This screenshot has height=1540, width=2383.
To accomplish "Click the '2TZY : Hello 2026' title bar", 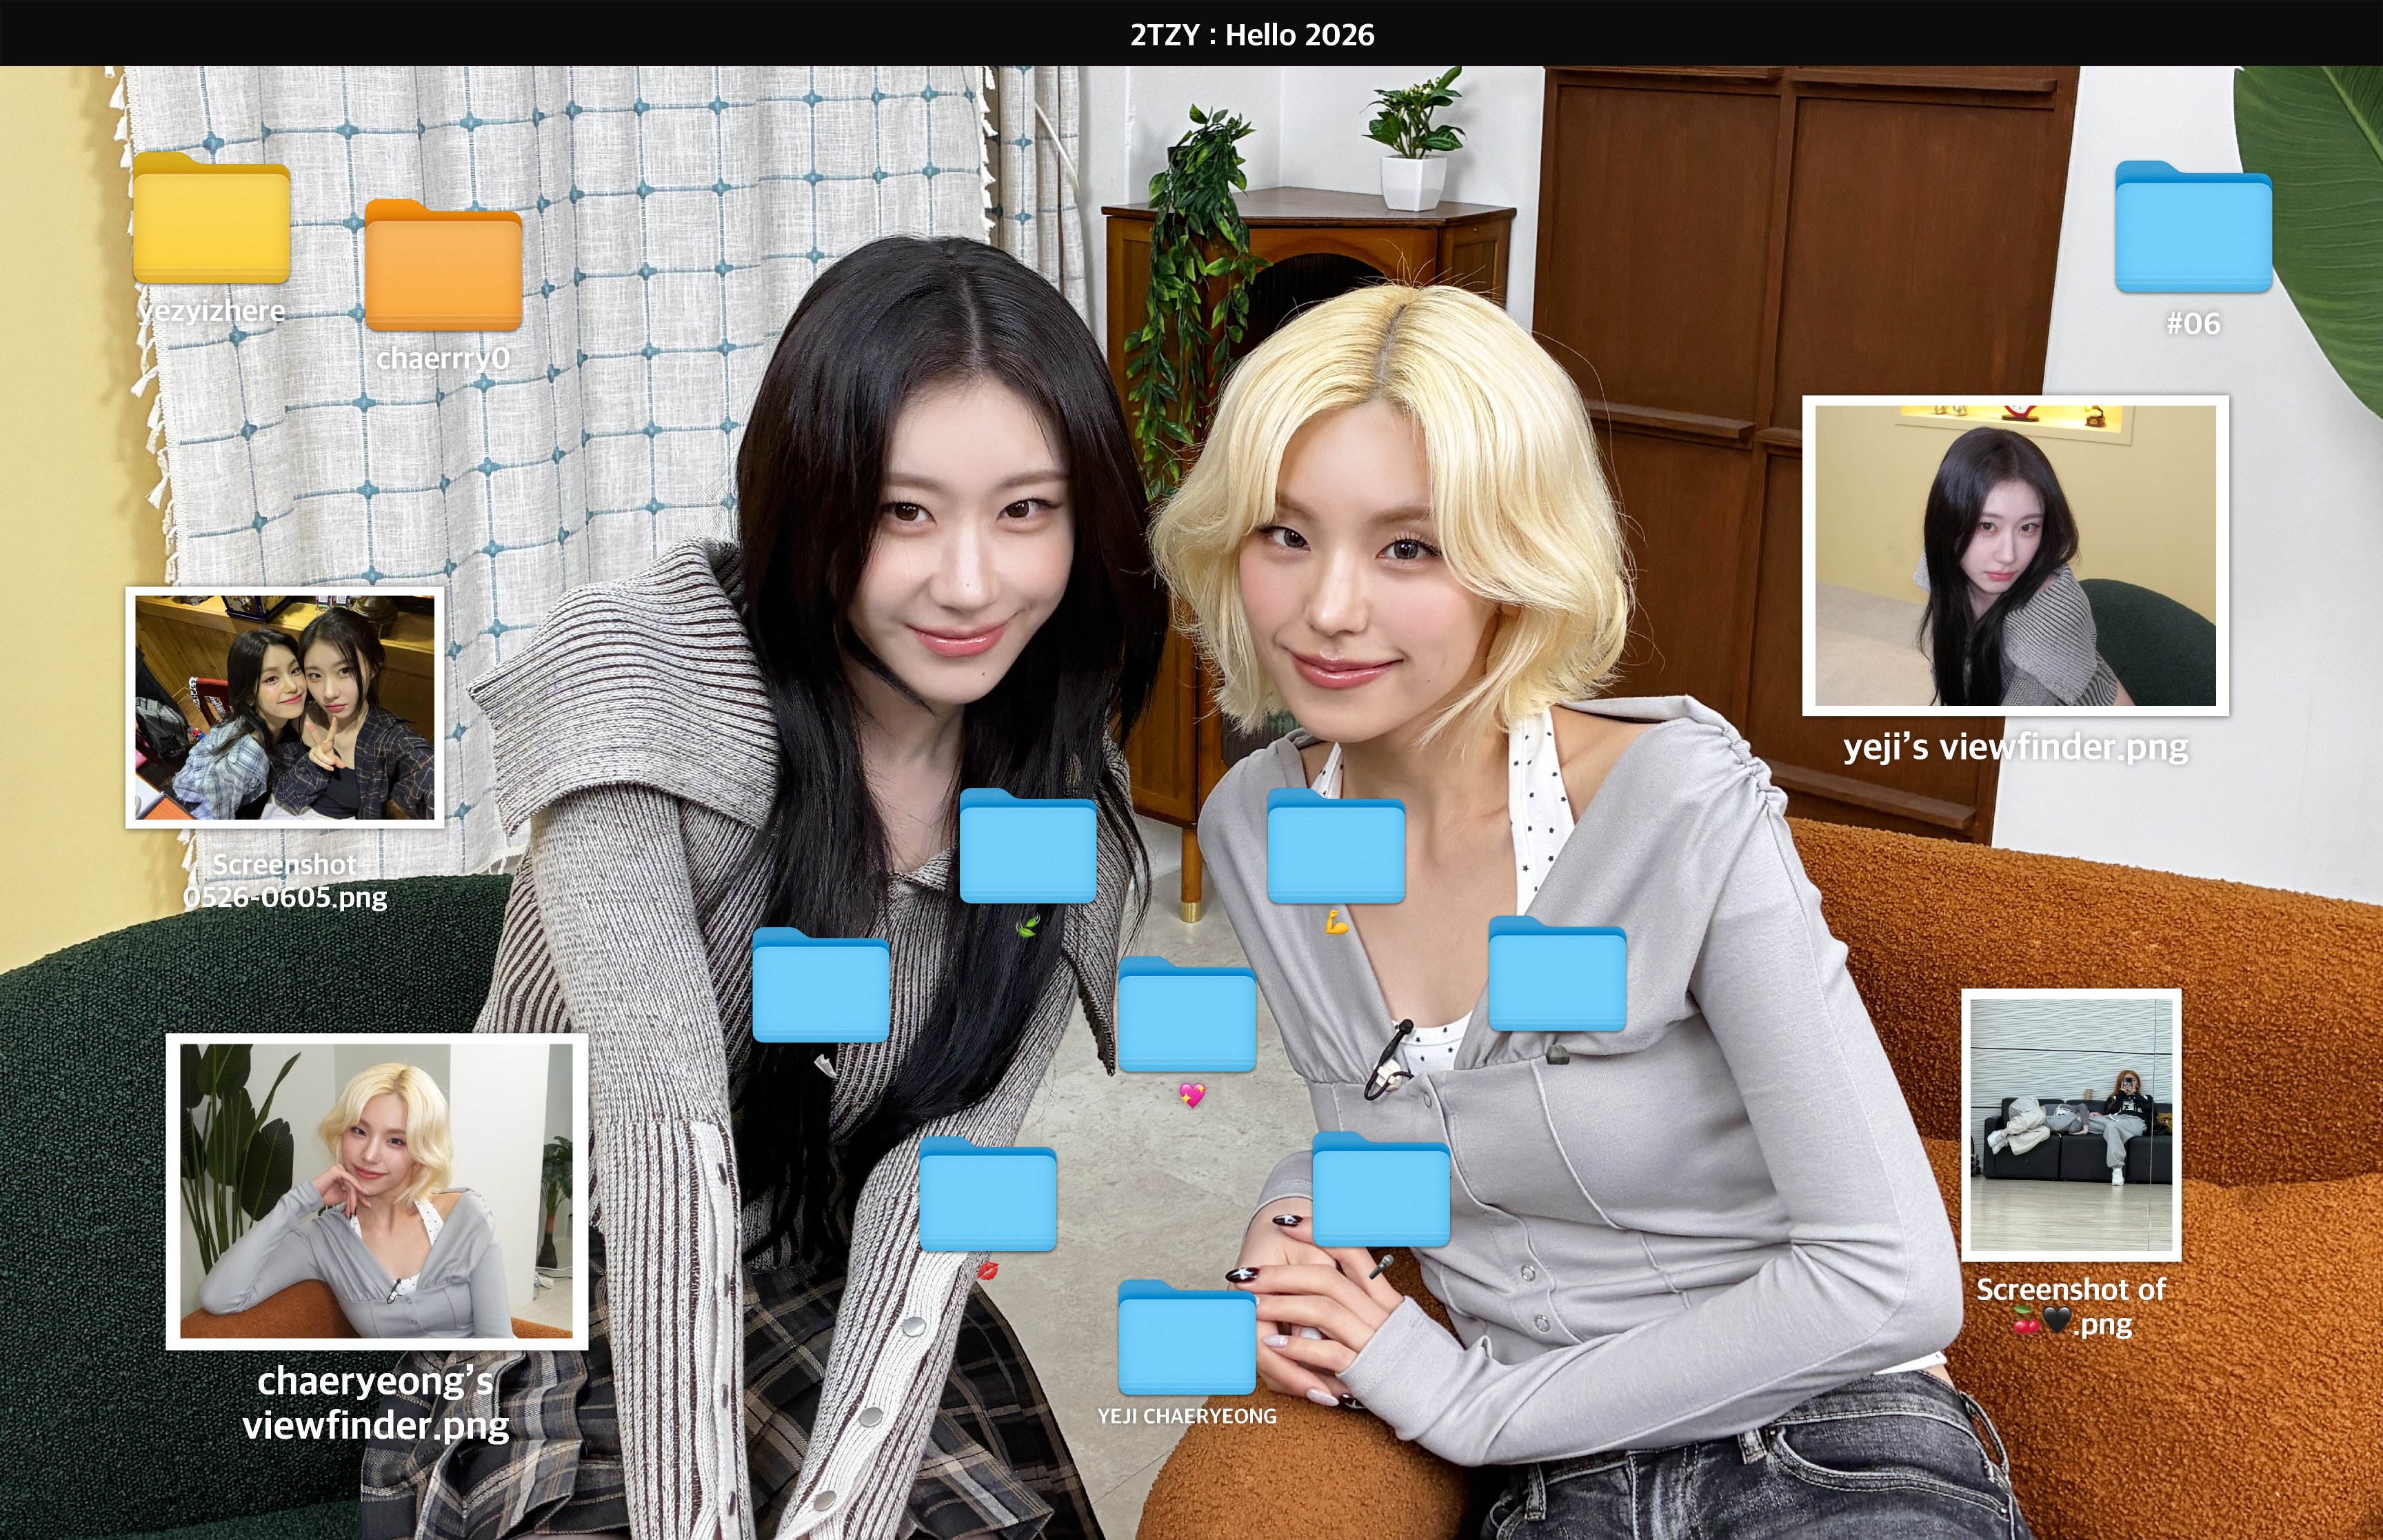I will [1252, 34].
